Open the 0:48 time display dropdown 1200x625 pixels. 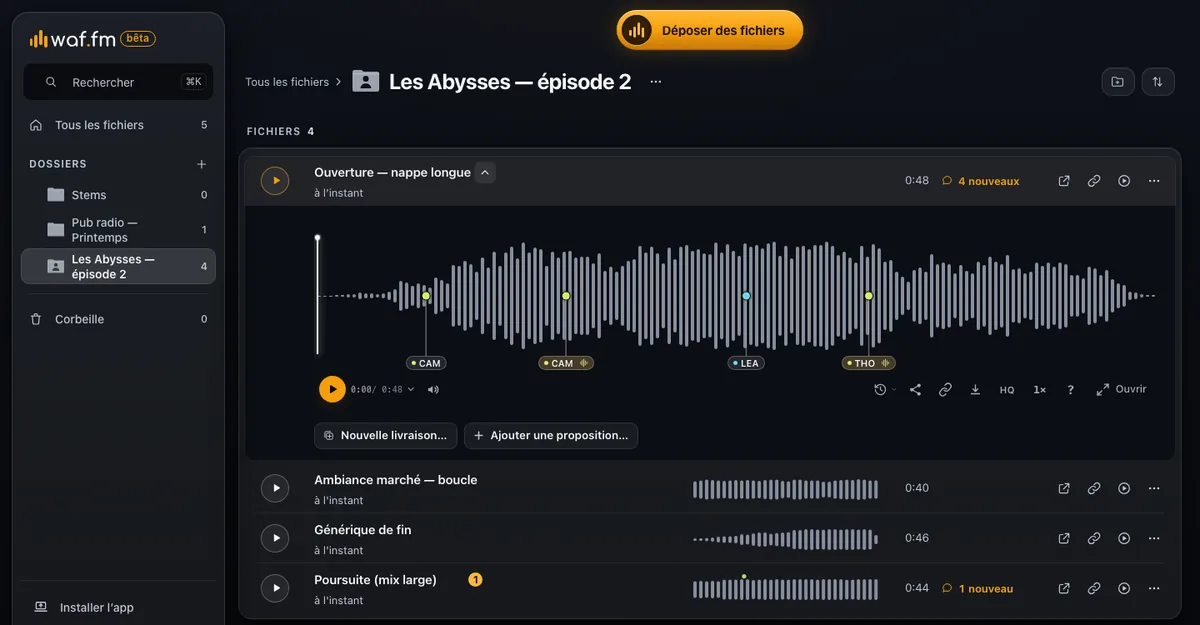click(x=398, y=390)
